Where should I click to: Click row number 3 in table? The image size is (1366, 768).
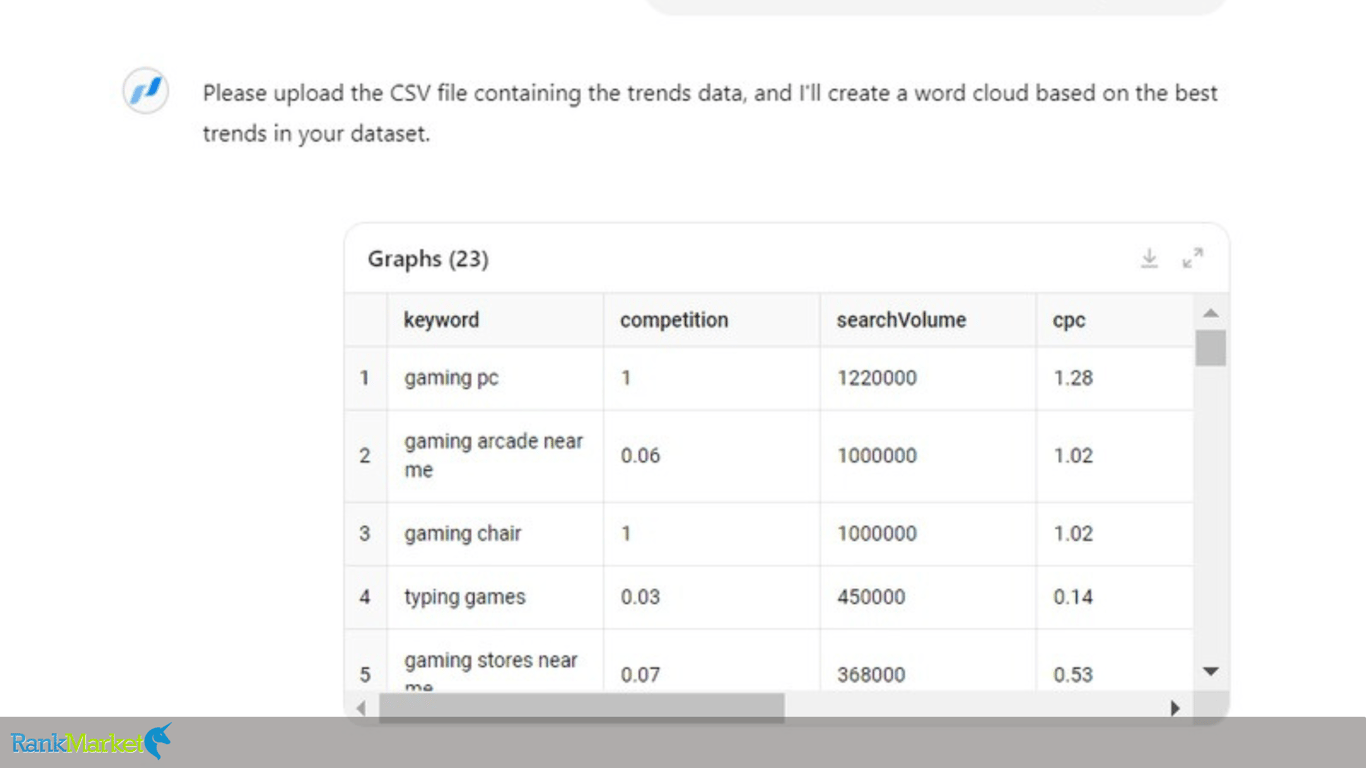365,534
